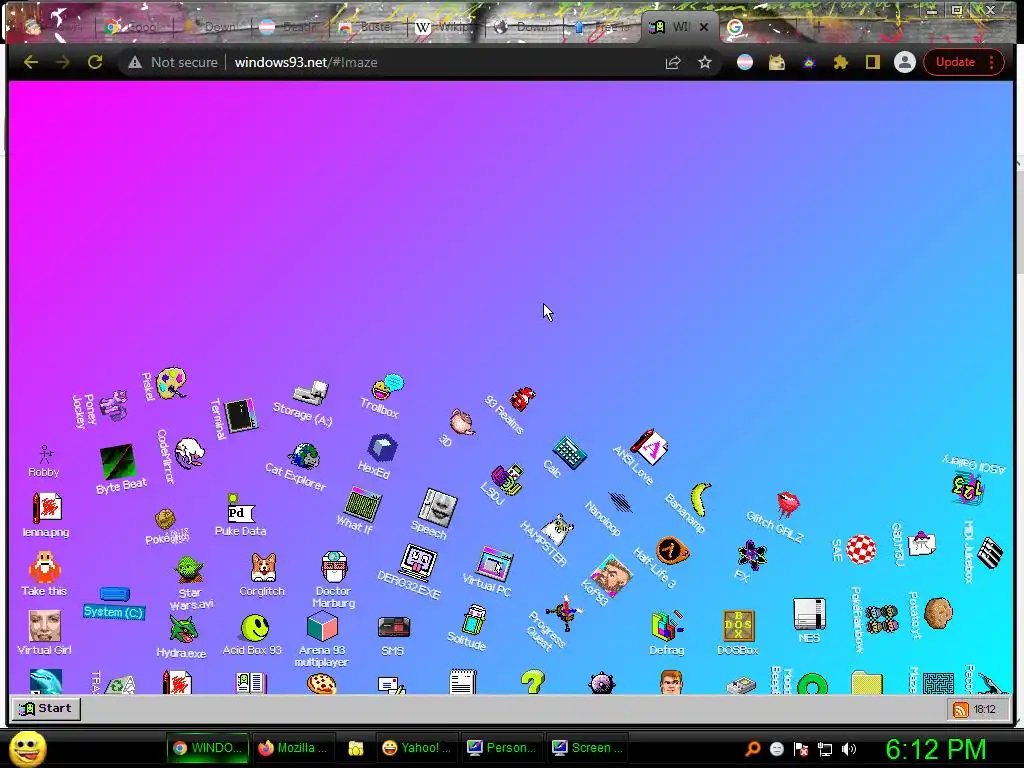Open the Half-Life 3 lambda icon

coord(672,552)
